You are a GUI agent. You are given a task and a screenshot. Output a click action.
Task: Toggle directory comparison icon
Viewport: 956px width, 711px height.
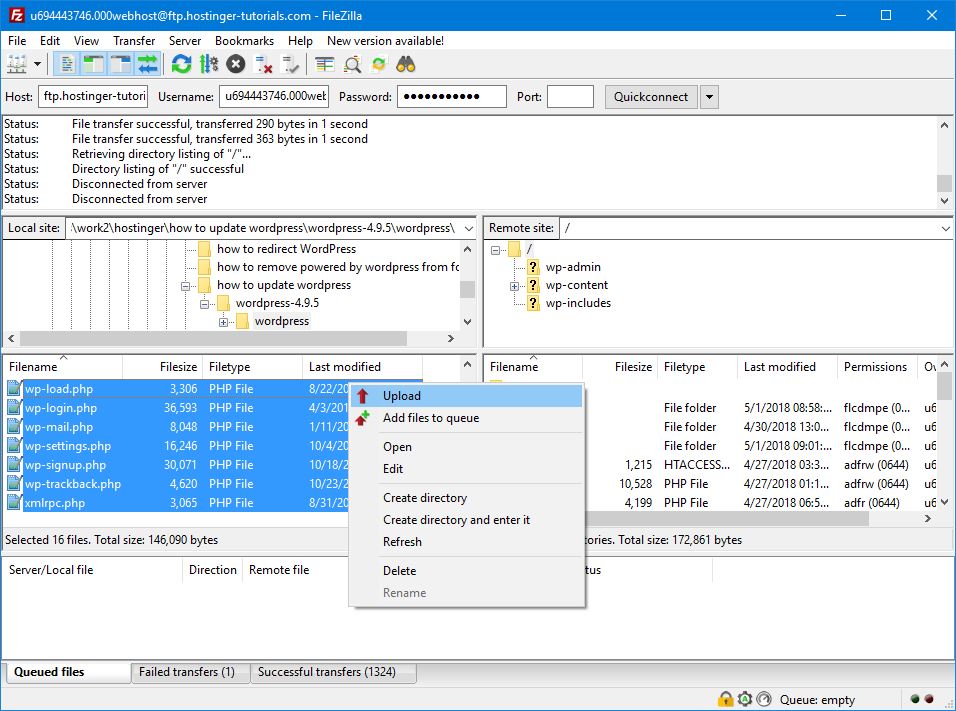[x=352, y=64]
